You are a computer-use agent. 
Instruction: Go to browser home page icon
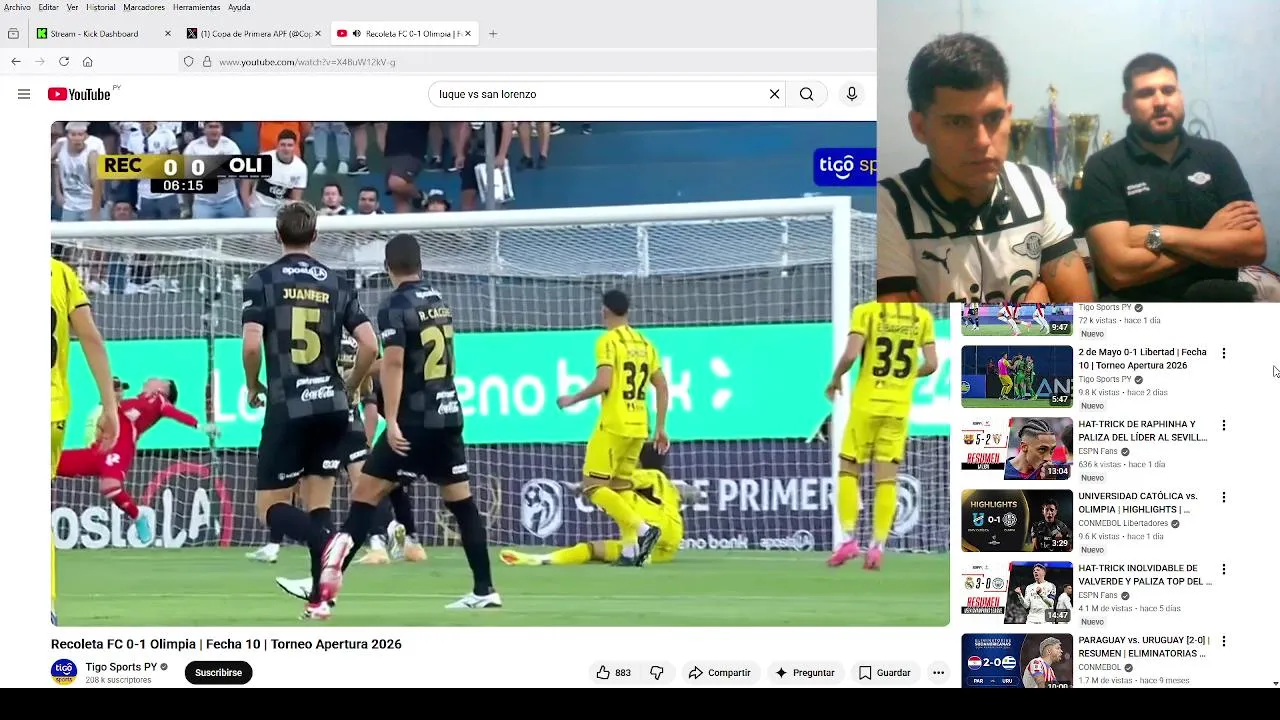pos(88,61)
